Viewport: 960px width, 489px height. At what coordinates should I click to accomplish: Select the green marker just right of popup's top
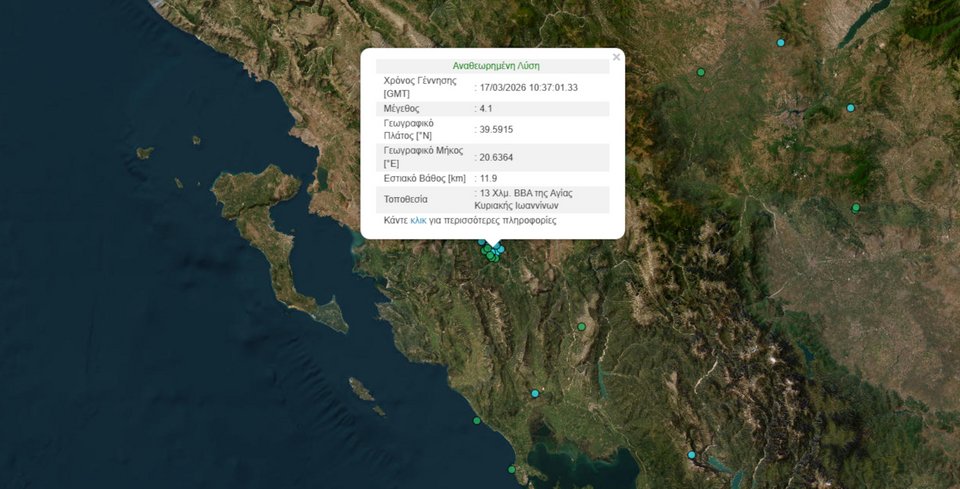[701, 72]
